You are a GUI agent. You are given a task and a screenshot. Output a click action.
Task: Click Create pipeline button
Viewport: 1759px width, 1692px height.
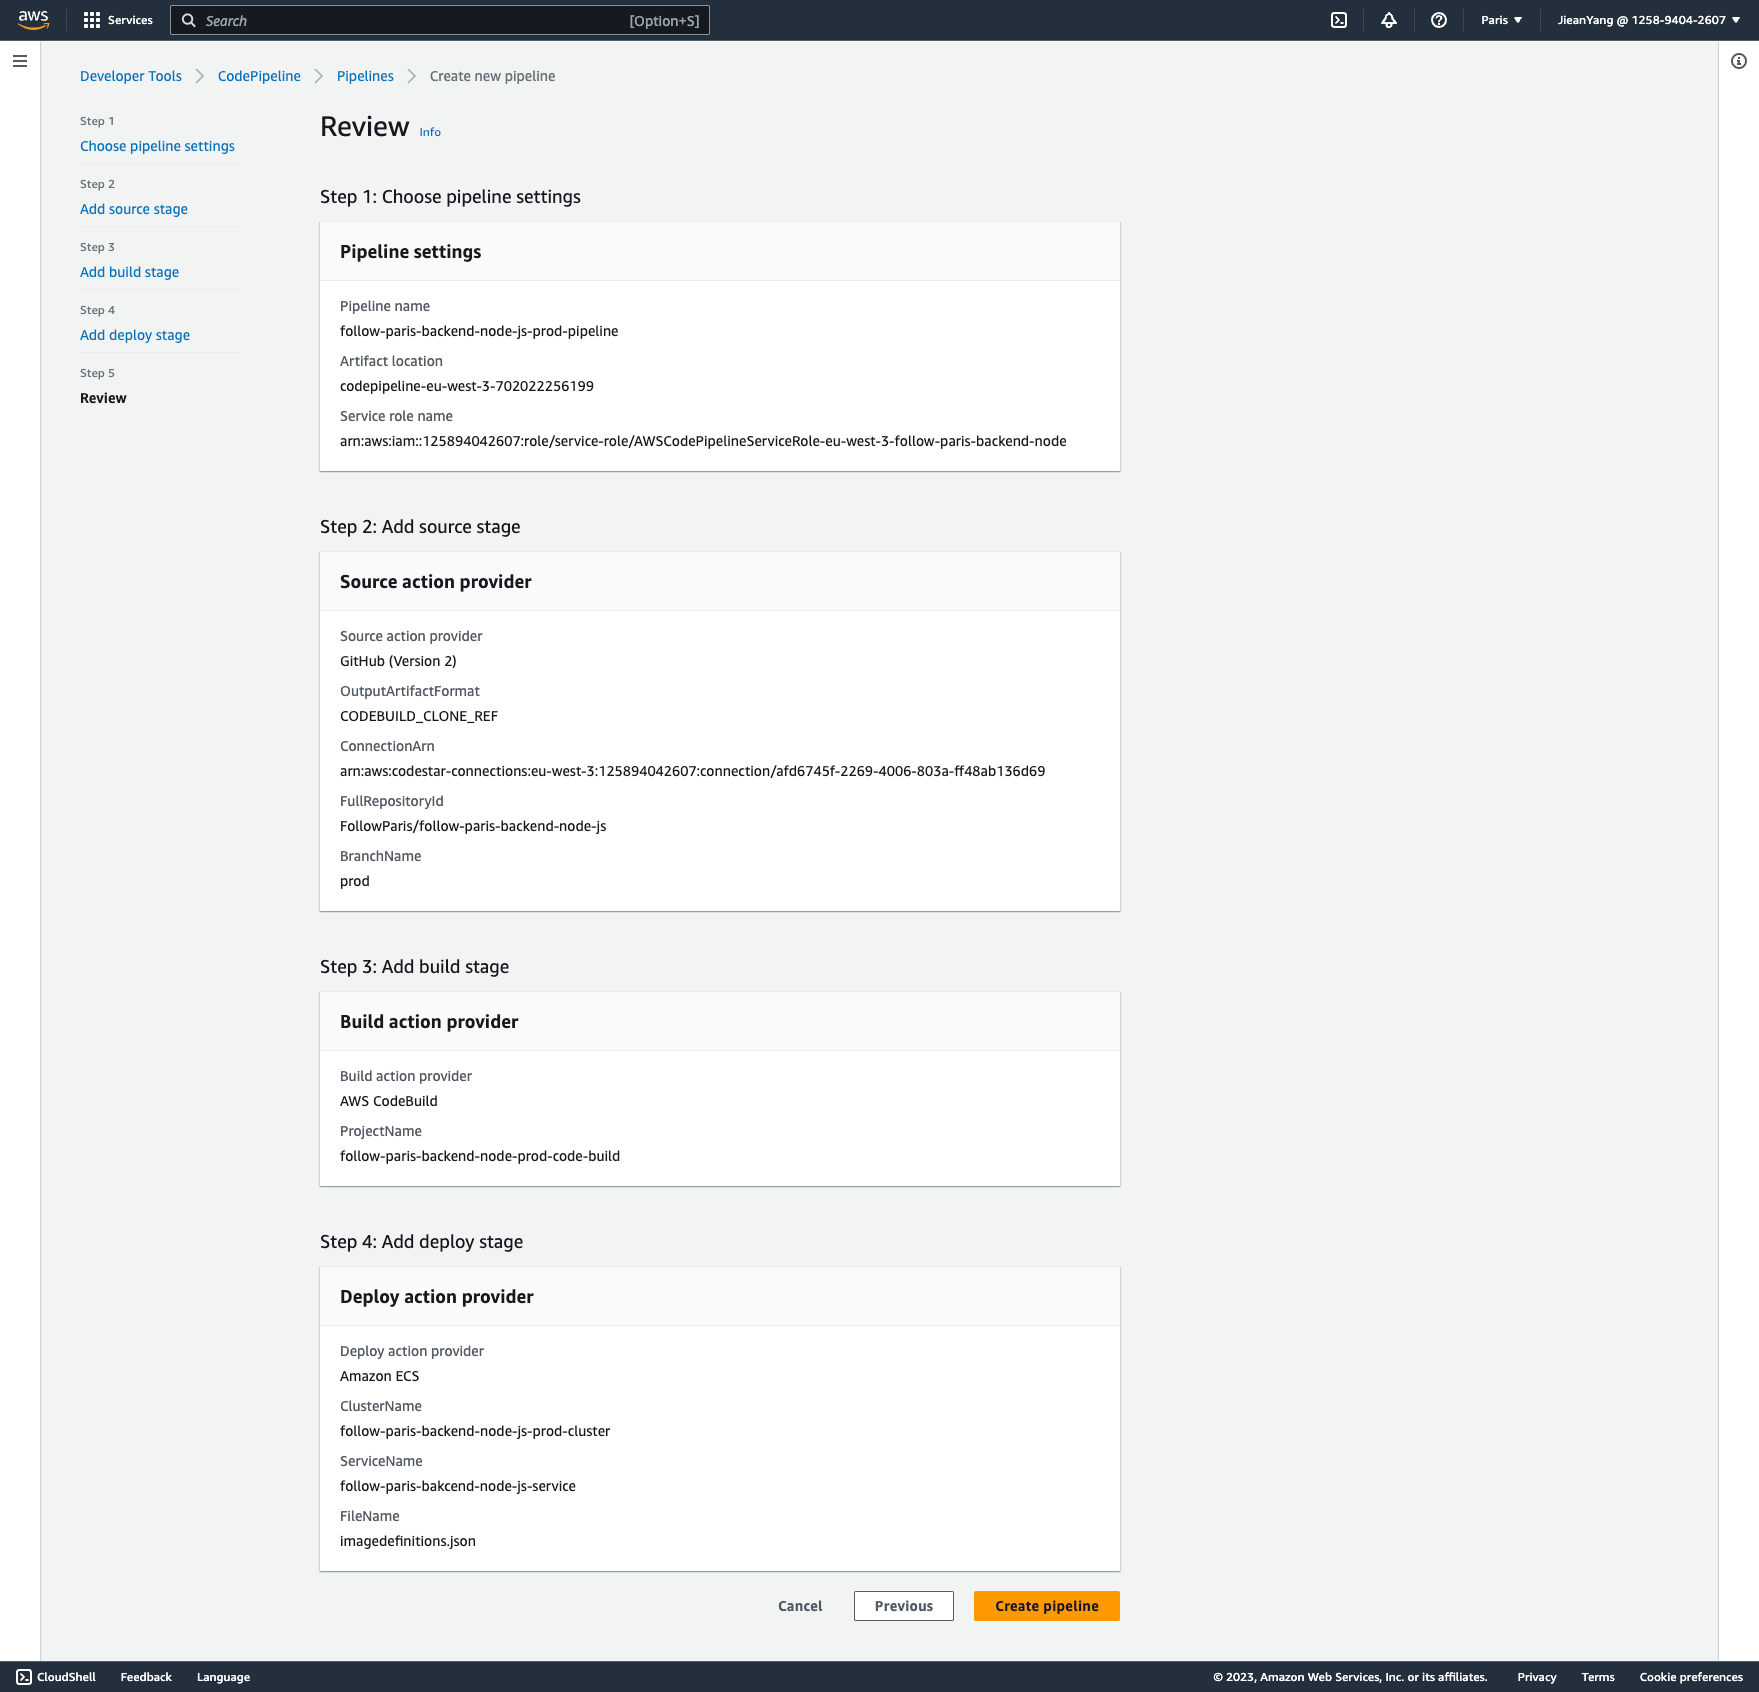coord(1047,1606)
